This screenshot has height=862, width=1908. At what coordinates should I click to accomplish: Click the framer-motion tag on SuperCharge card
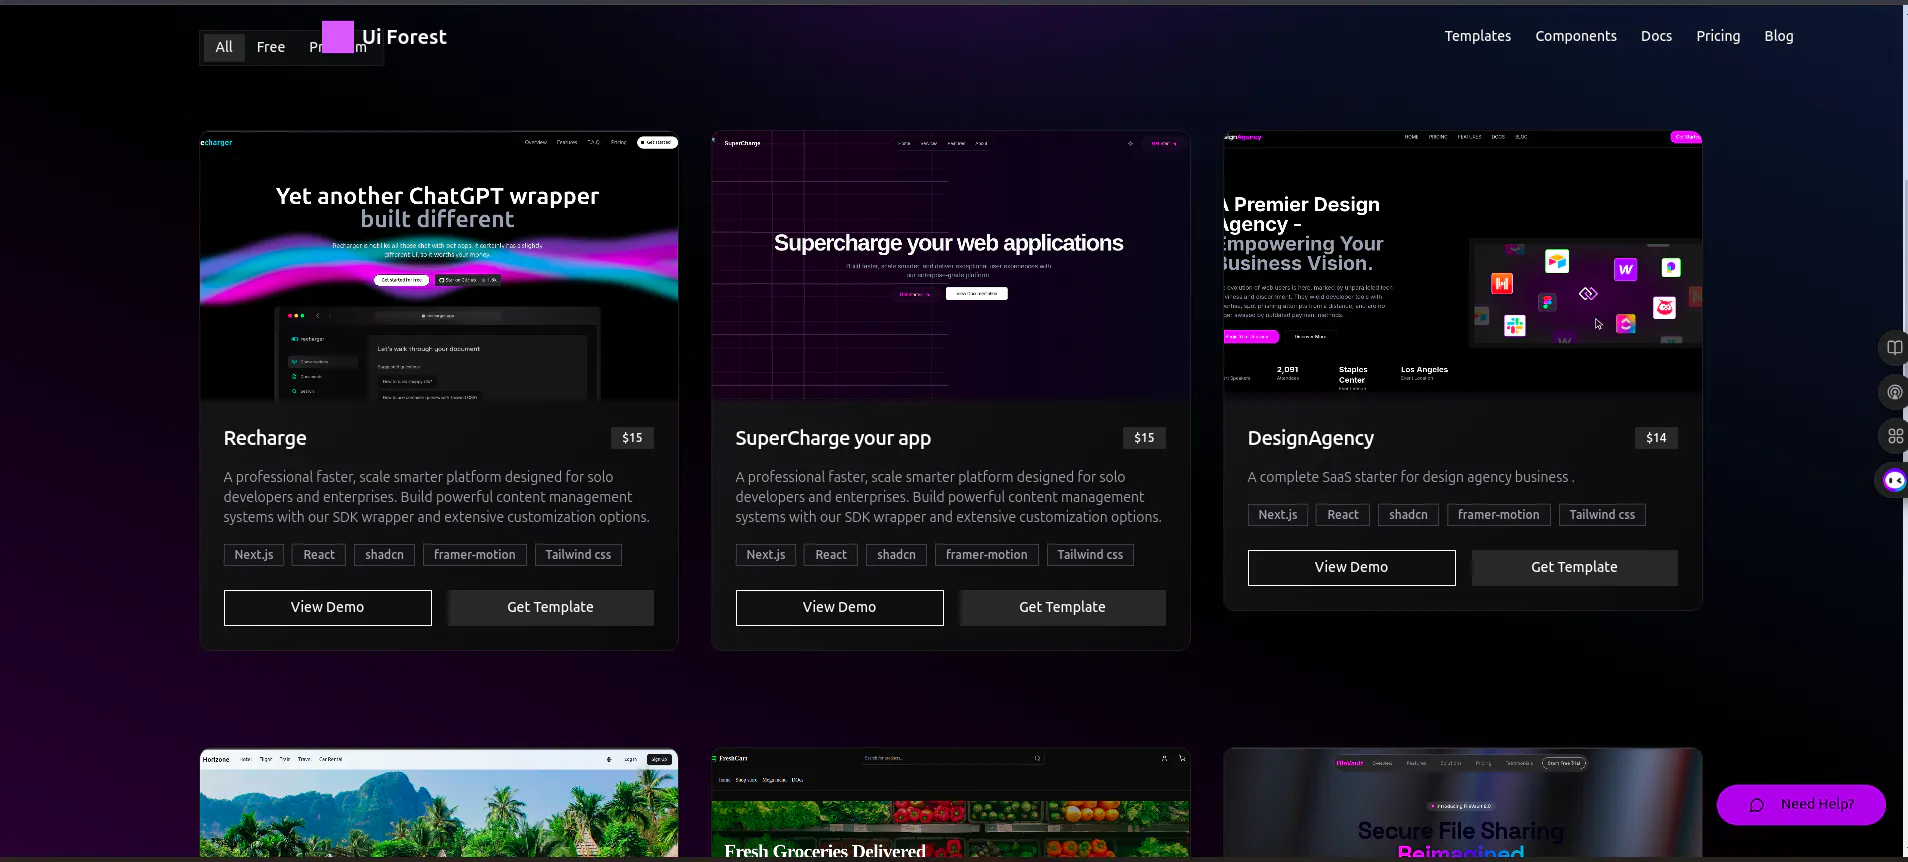987,555
